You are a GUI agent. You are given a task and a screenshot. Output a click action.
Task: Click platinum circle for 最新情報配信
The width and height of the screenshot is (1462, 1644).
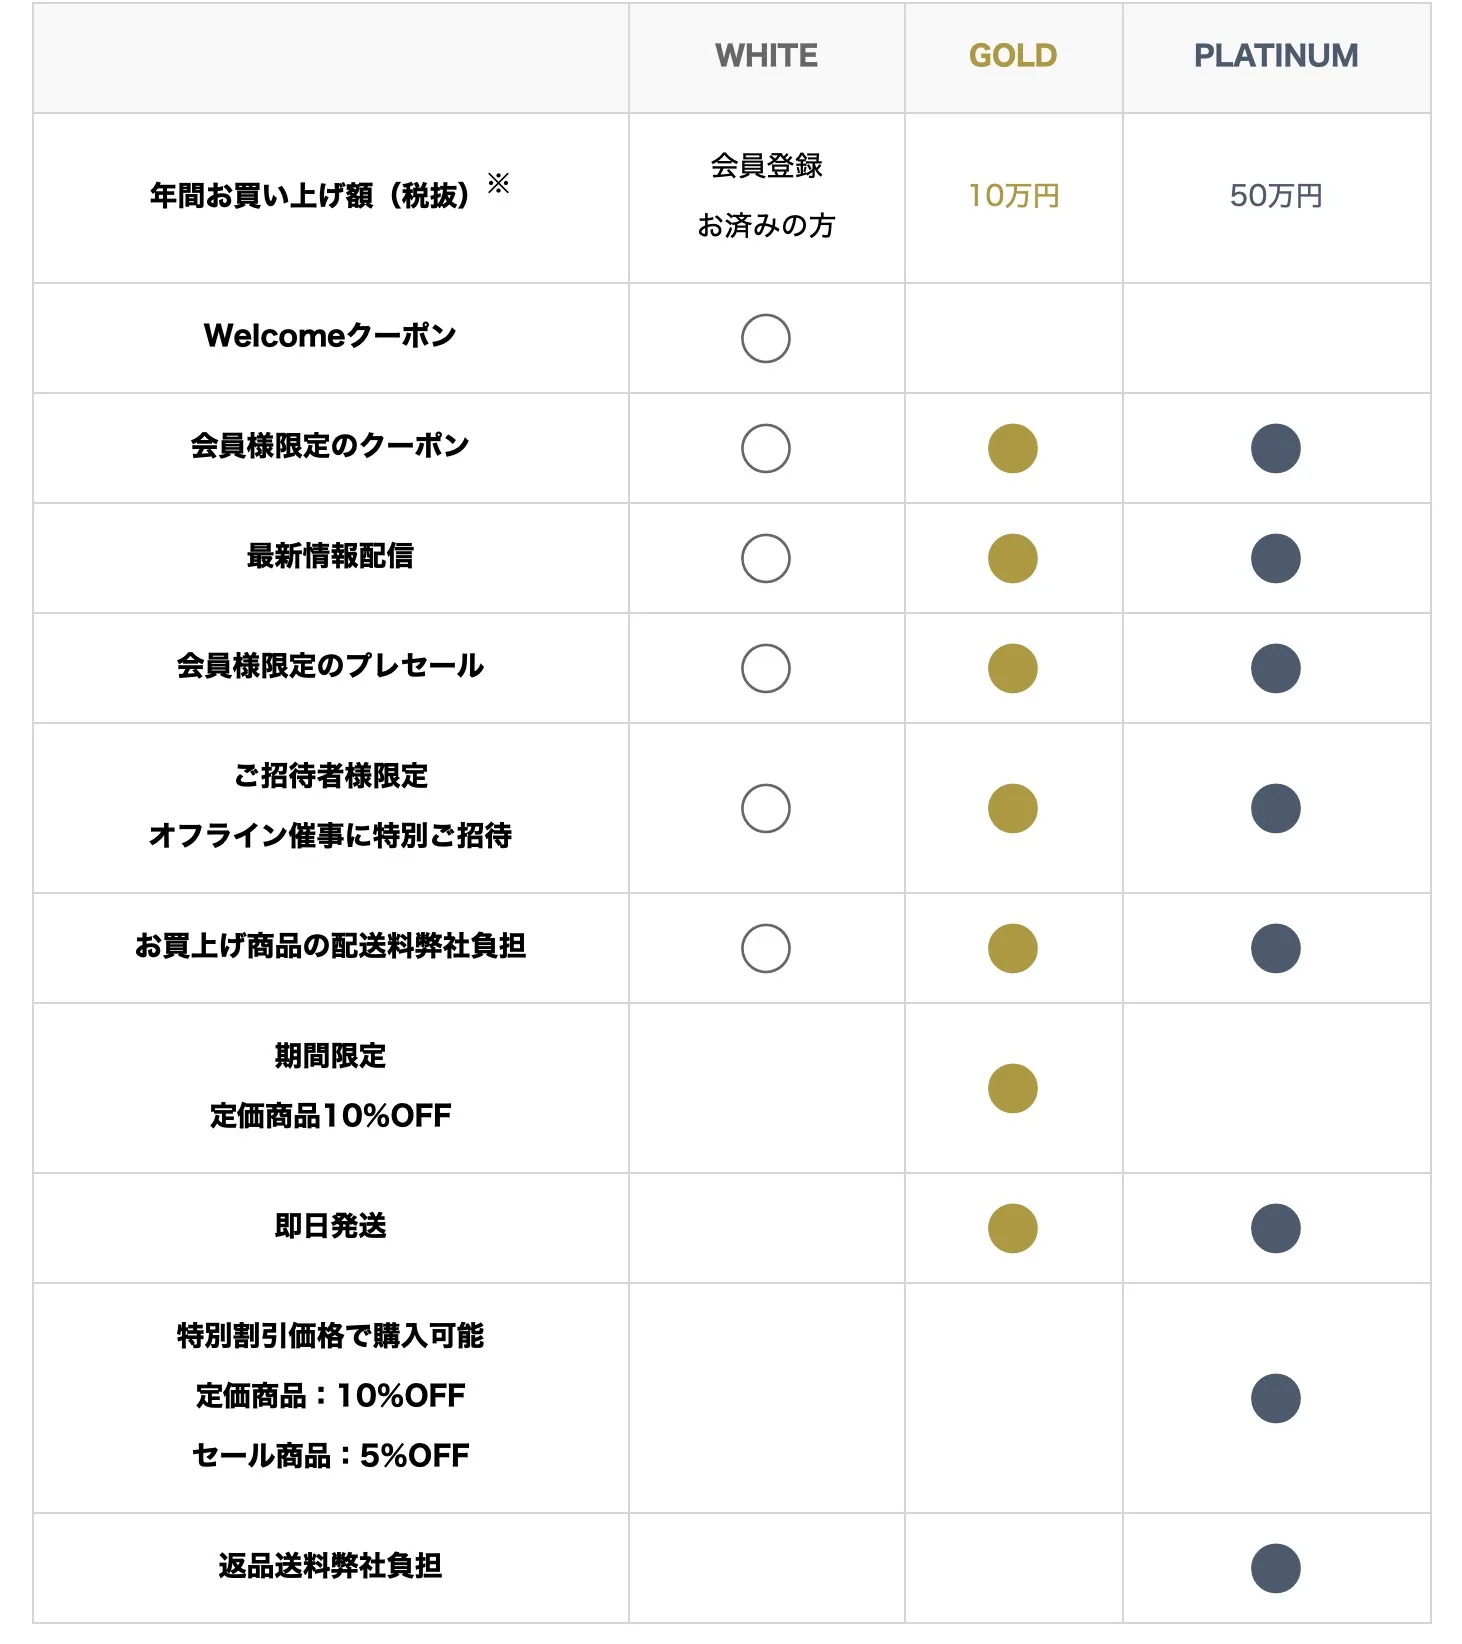tap(1276, 558)
